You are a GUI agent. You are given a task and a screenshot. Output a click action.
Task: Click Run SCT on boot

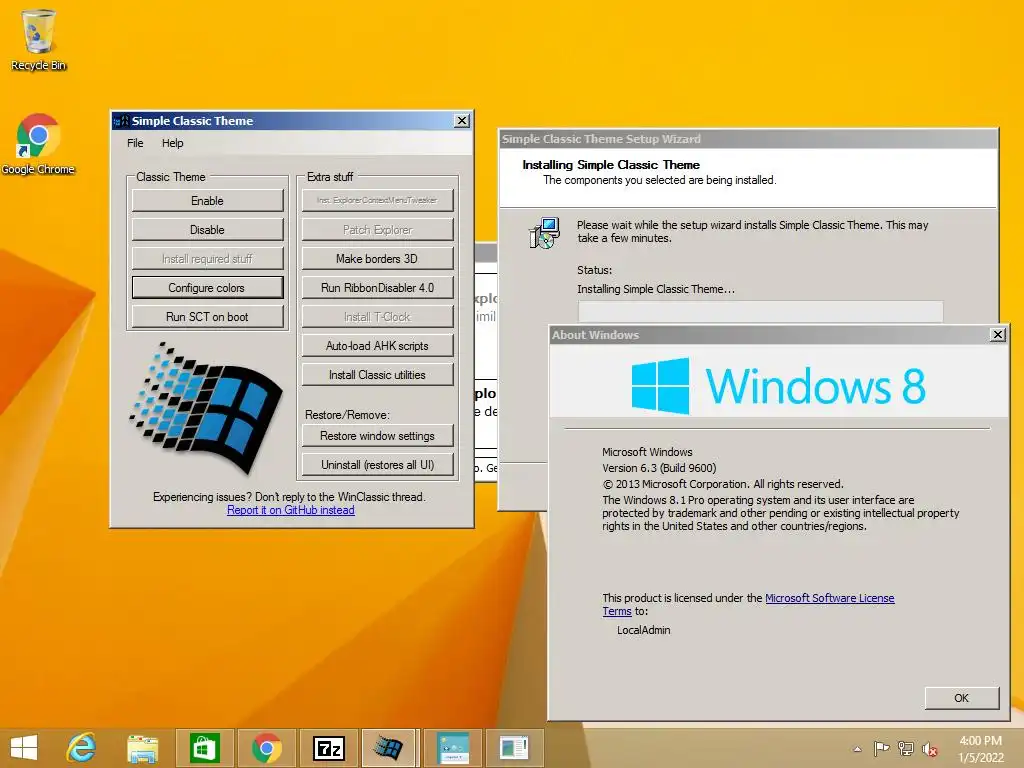pos(208,317)
